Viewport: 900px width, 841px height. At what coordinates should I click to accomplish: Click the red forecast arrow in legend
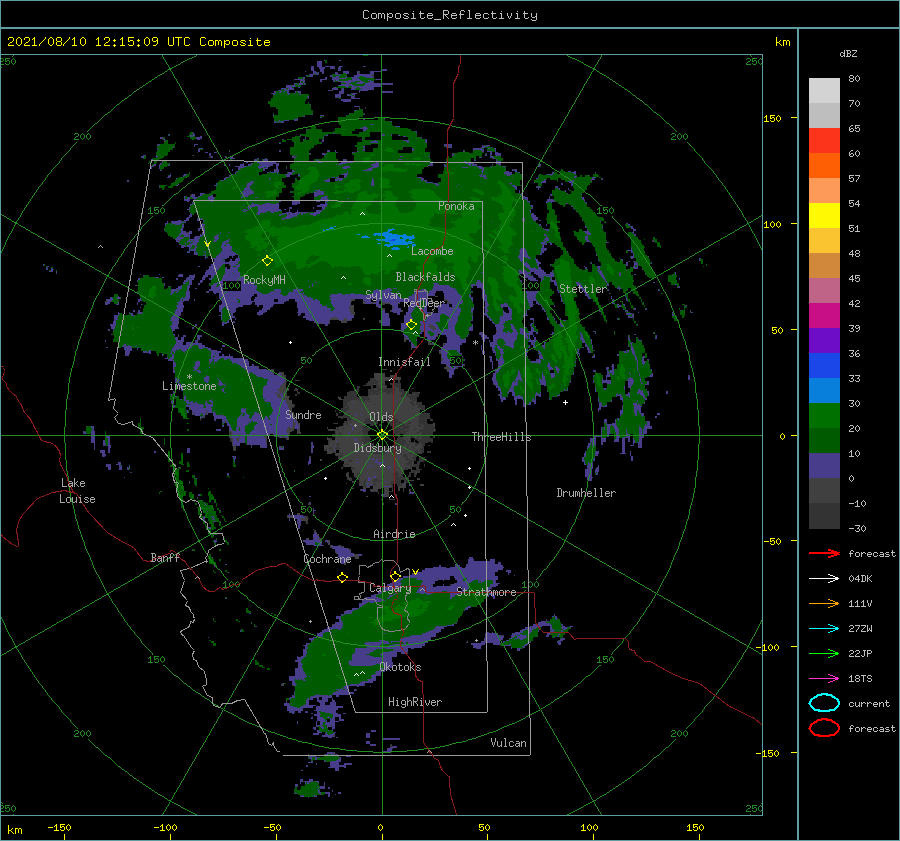coord(824,553)
